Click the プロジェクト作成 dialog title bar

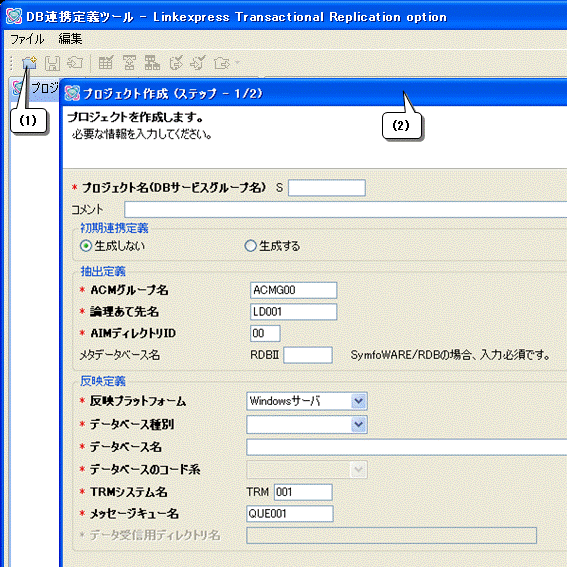[313, 93]
